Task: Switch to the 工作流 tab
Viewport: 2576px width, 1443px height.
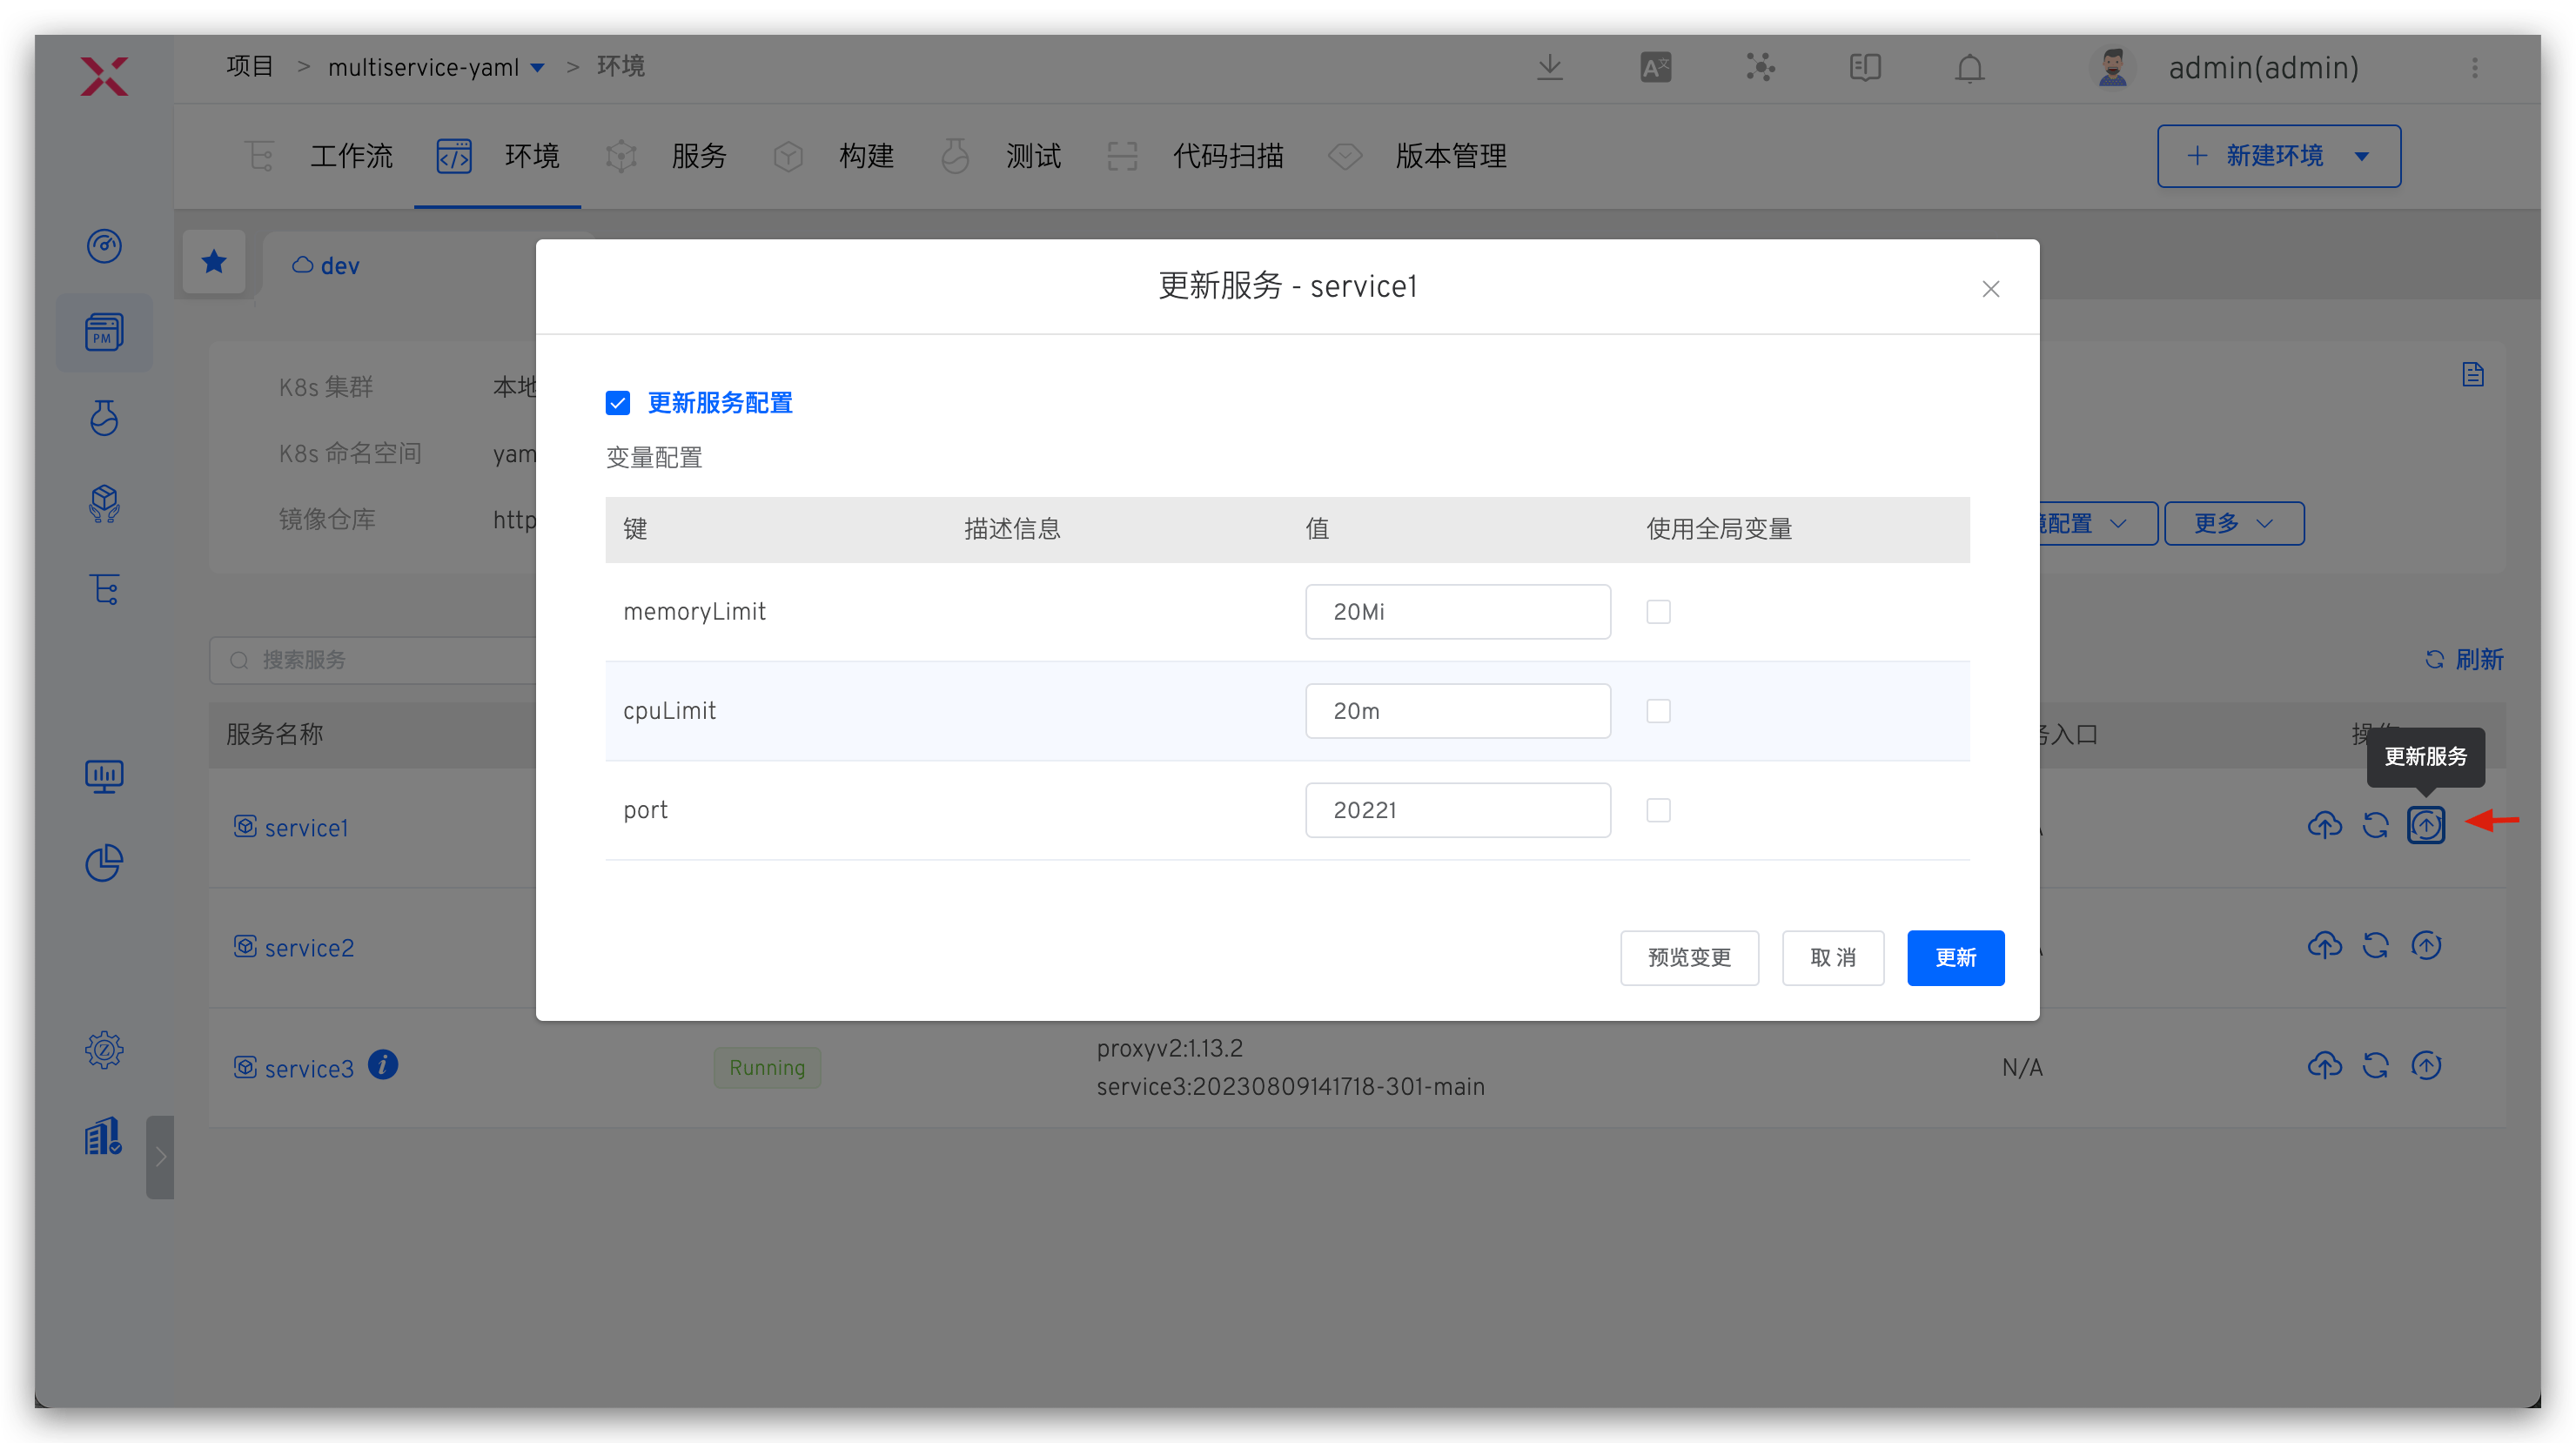Action: pyautogui.click(x=350, y=156)
